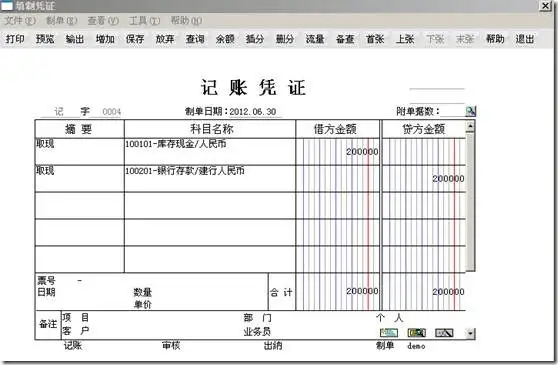
Task: Click the 流量 toolbar button
Action: (315, 39)
